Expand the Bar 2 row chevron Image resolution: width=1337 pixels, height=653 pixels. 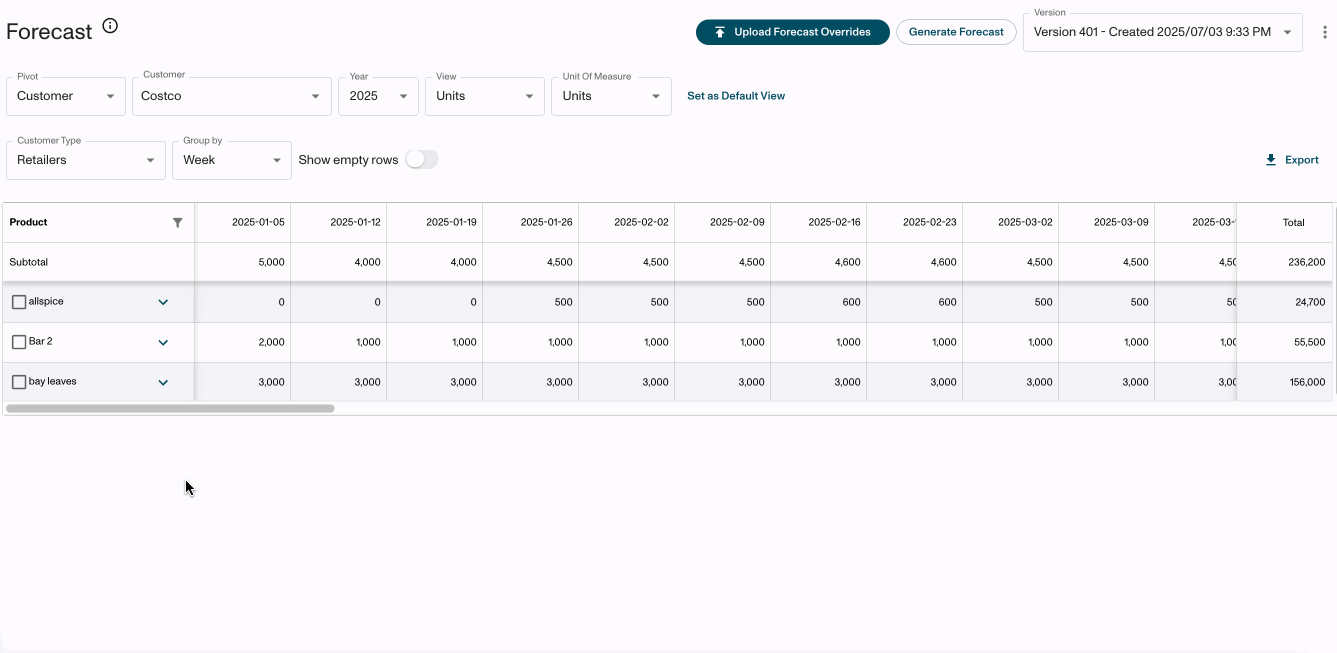[163, 342]
